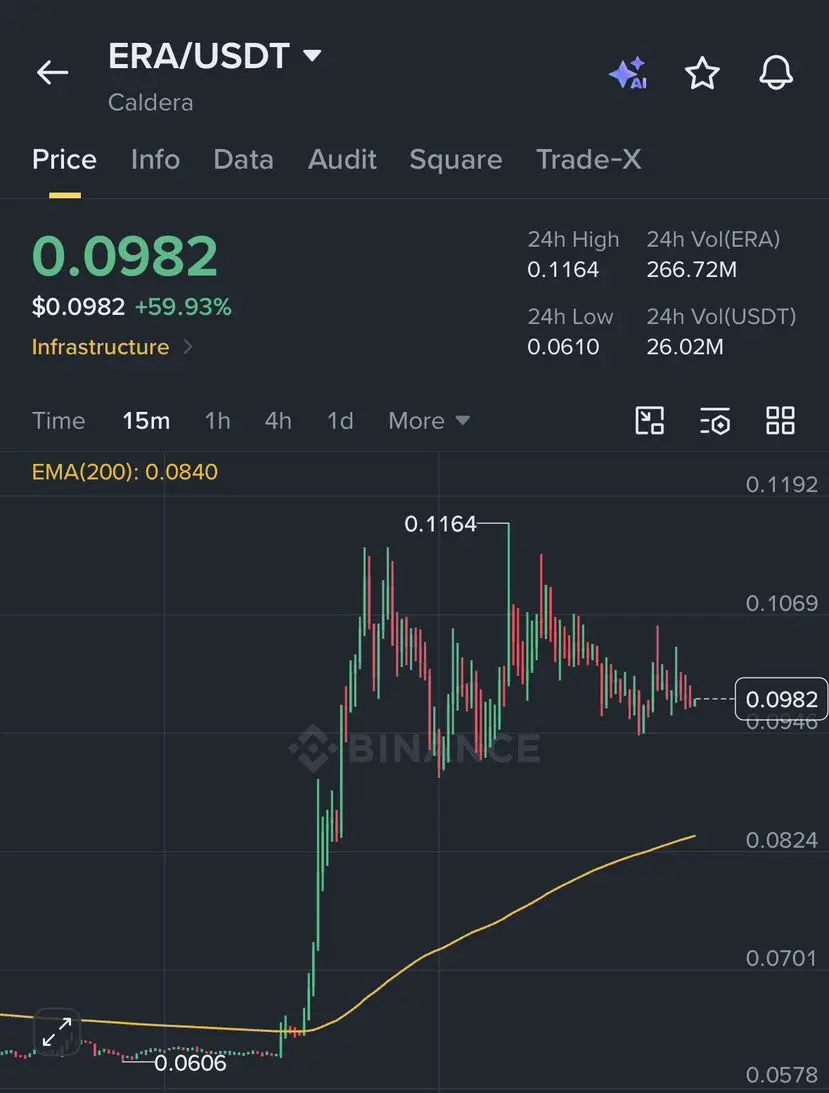Select the 4h chart interval

277,420
